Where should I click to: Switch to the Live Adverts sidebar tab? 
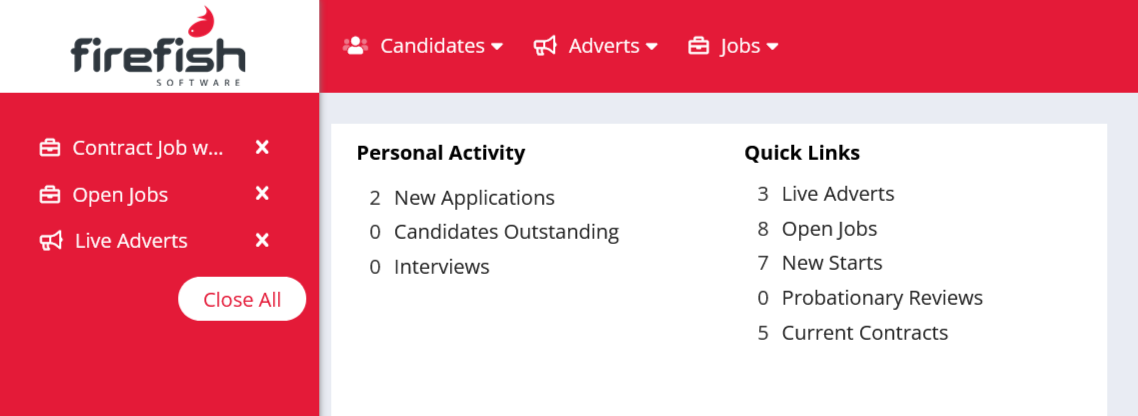[131, 241]
